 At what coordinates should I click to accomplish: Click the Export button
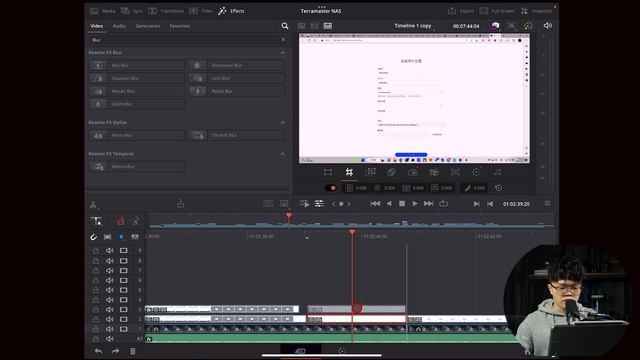pos(461,11)
